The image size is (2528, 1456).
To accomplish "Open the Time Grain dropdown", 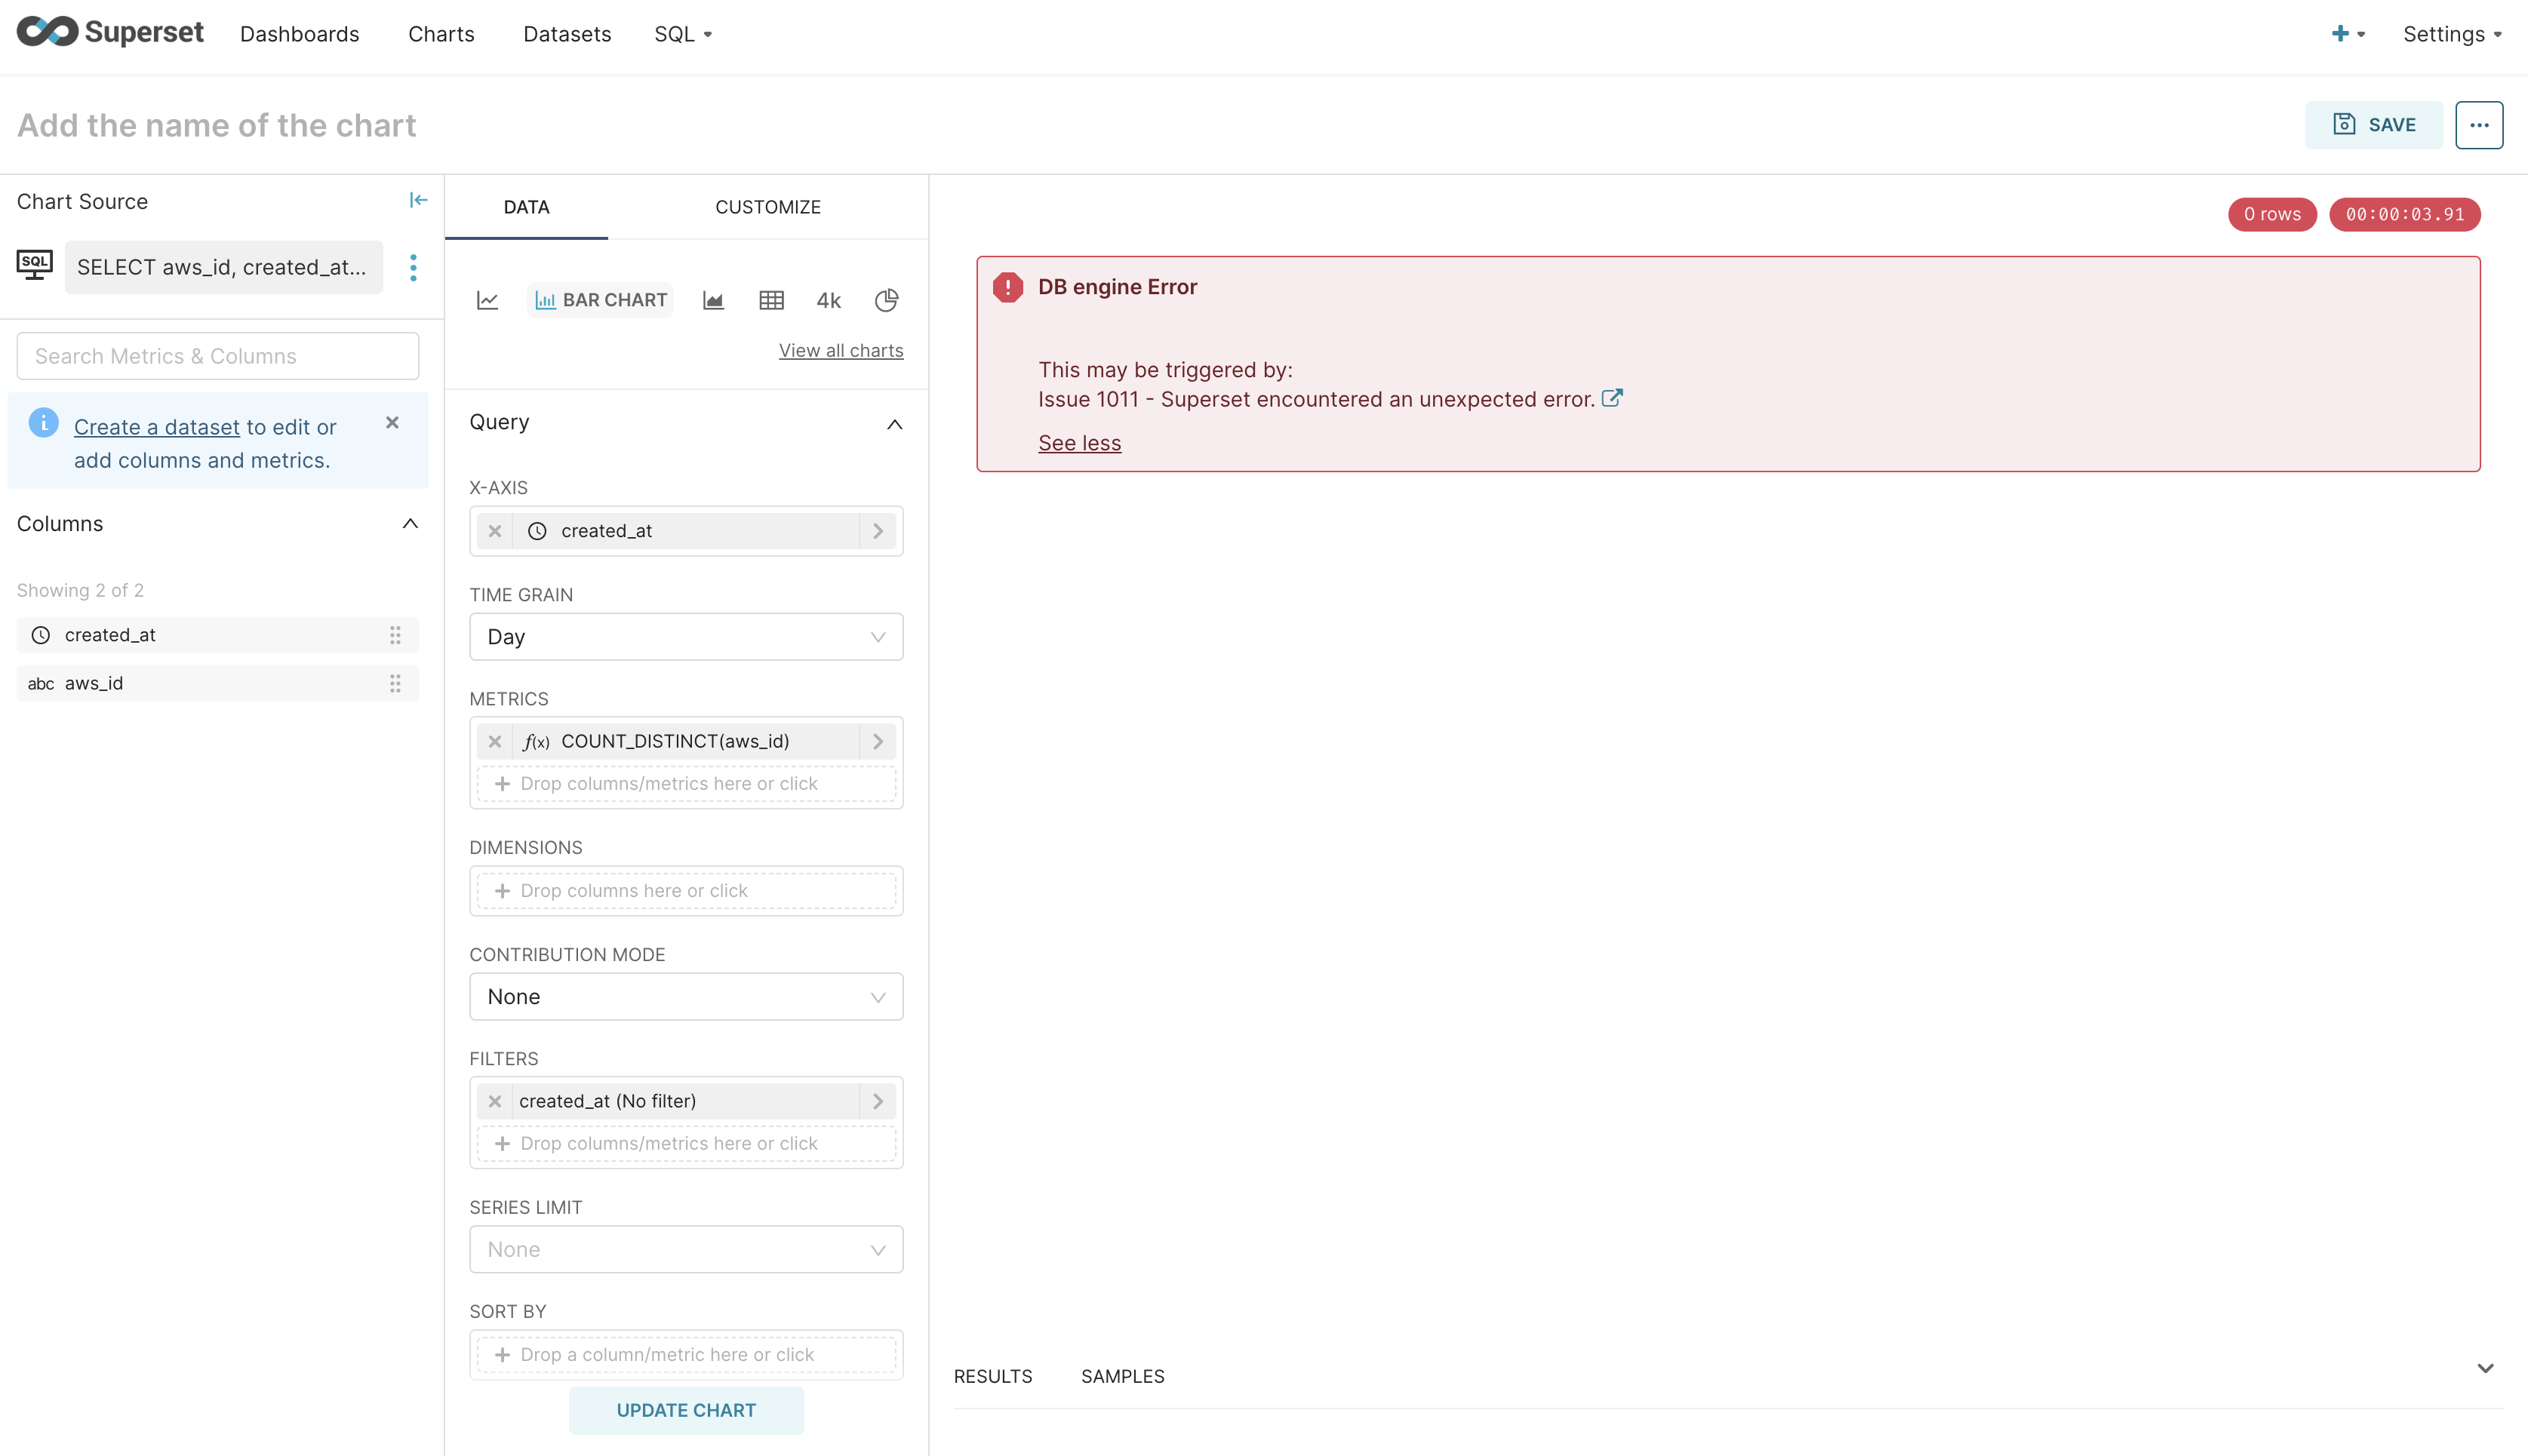I will (x=686, y=637).
